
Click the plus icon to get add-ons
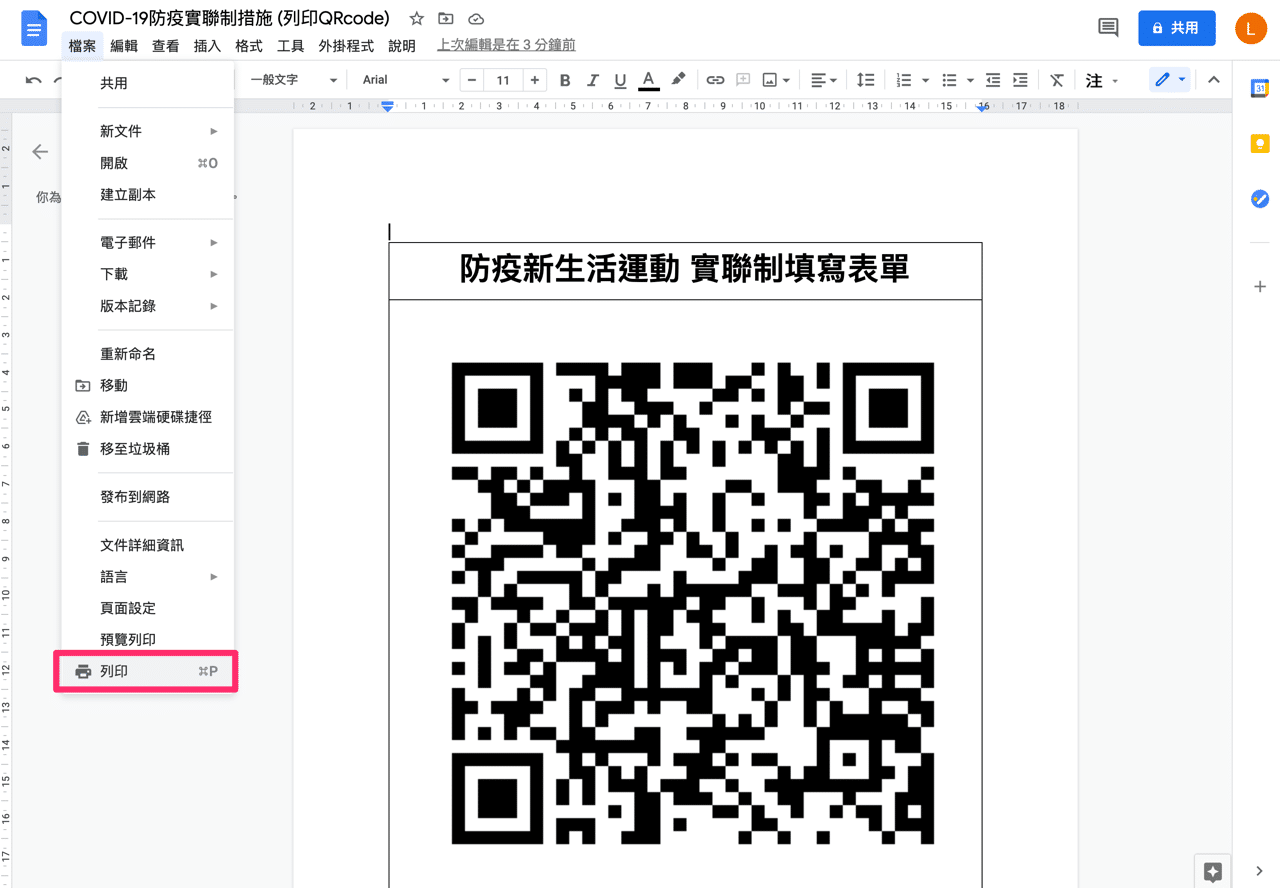pyautogui.click(x=1260, y=287)
